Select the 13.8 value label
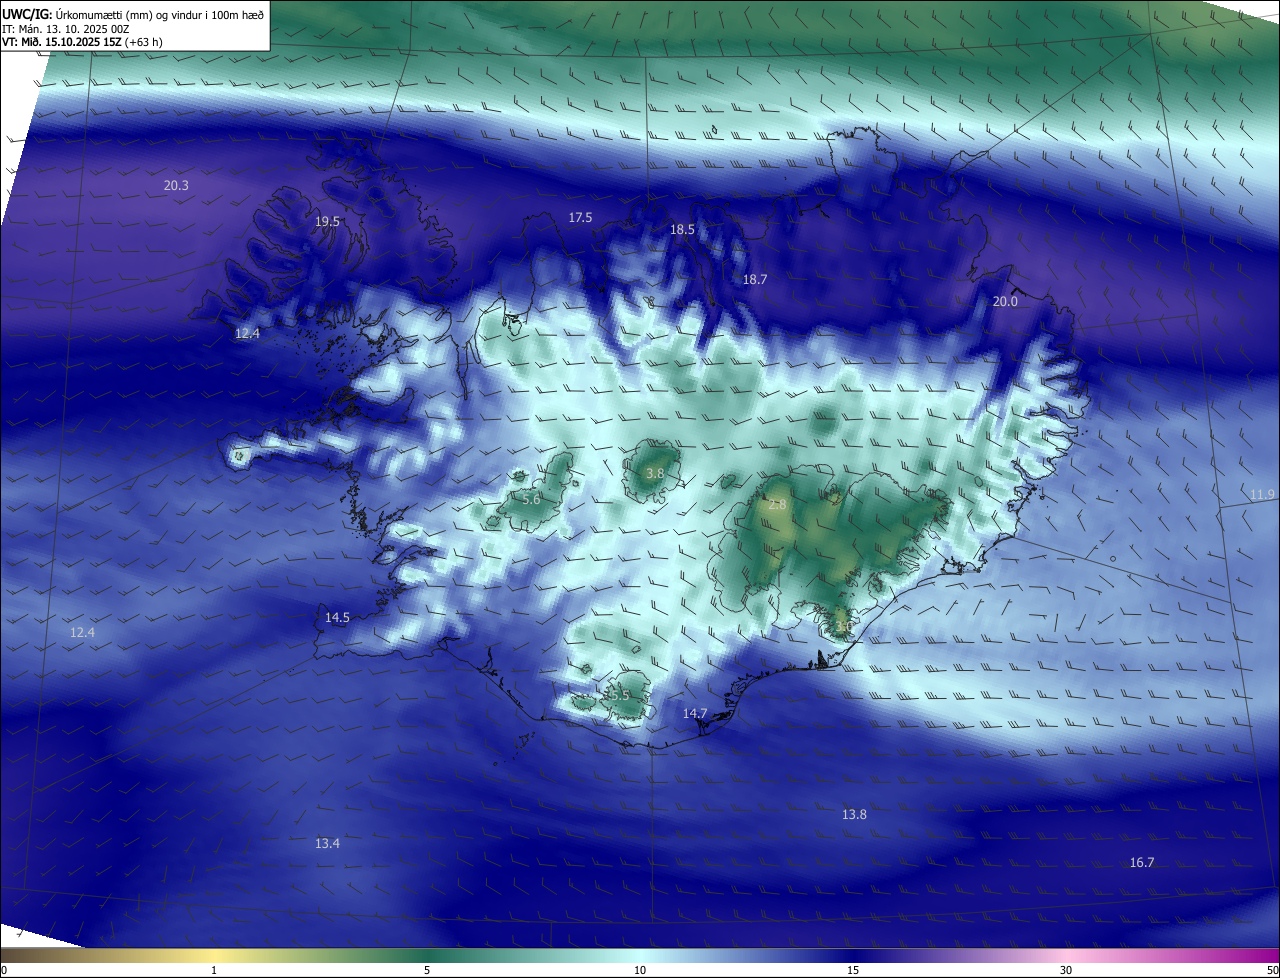This screenshot has width=1280, height=978. coord(853,815)
